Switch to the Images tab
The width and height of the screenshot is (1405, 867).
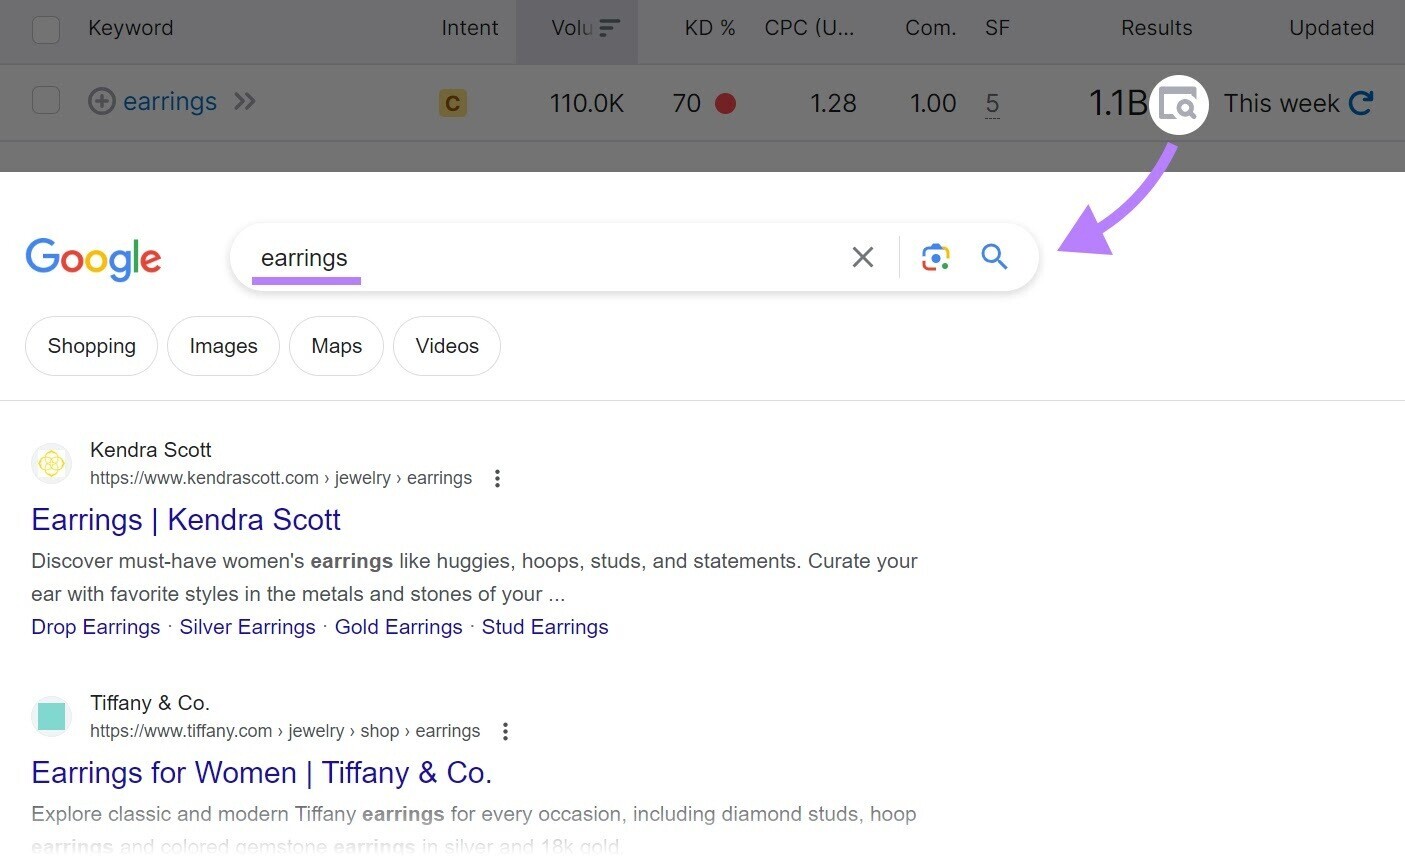click(x=223, y=346)
